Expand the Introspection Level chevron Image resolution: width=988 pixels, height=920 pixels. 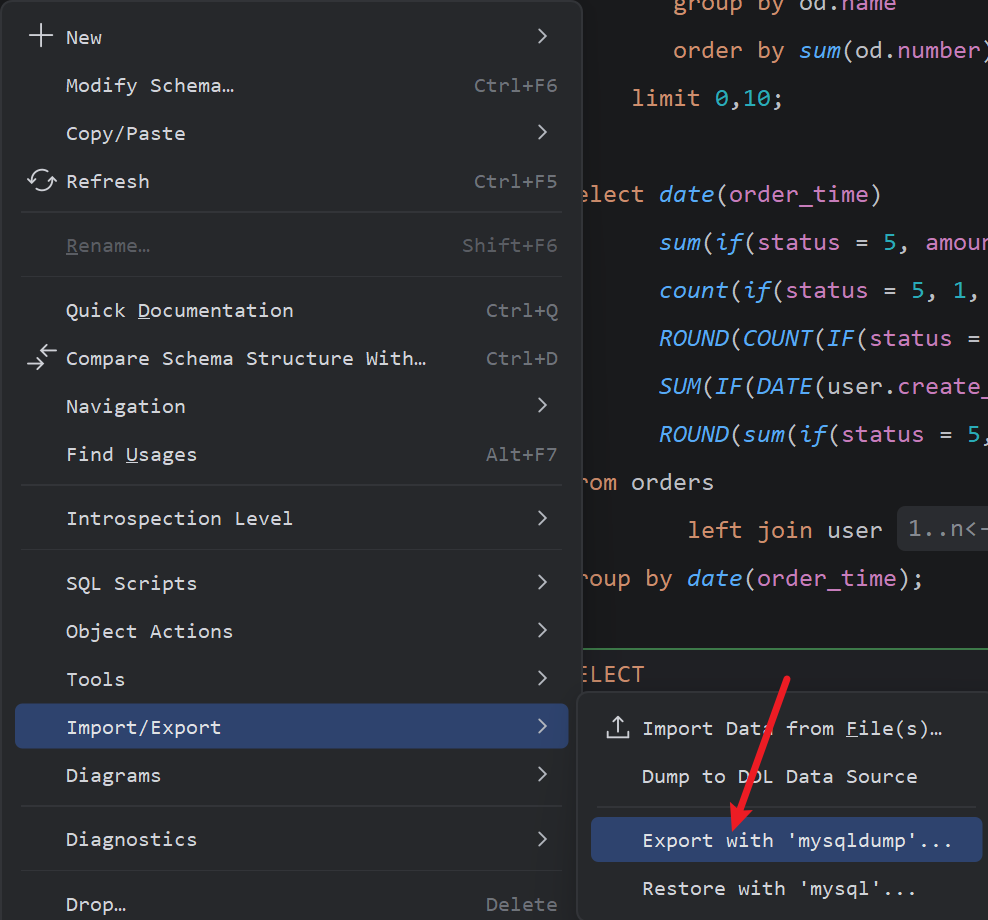point(542,518)
